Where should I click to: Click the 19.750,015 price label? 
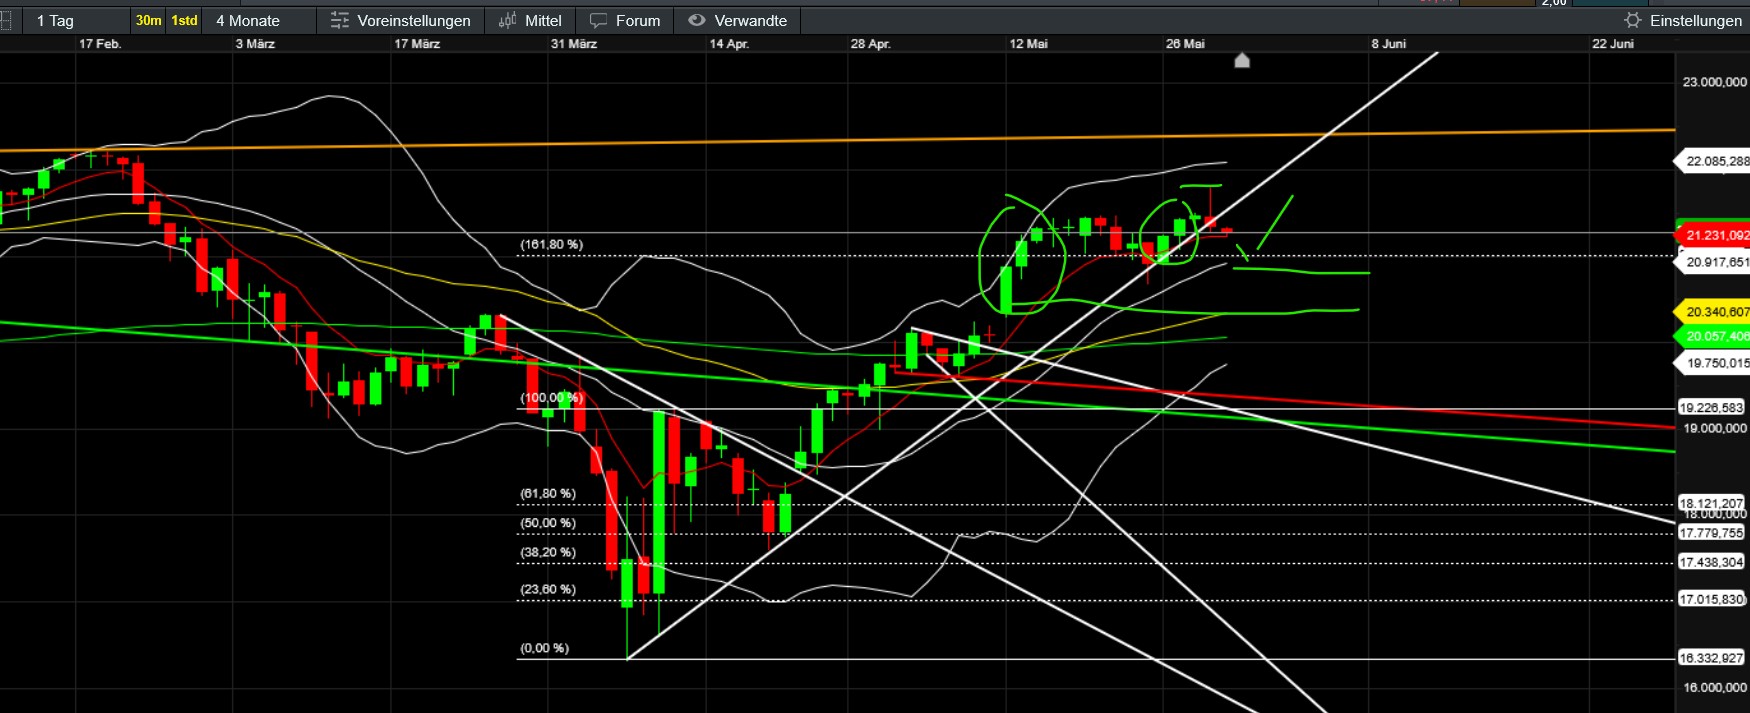pos(1714,363)
